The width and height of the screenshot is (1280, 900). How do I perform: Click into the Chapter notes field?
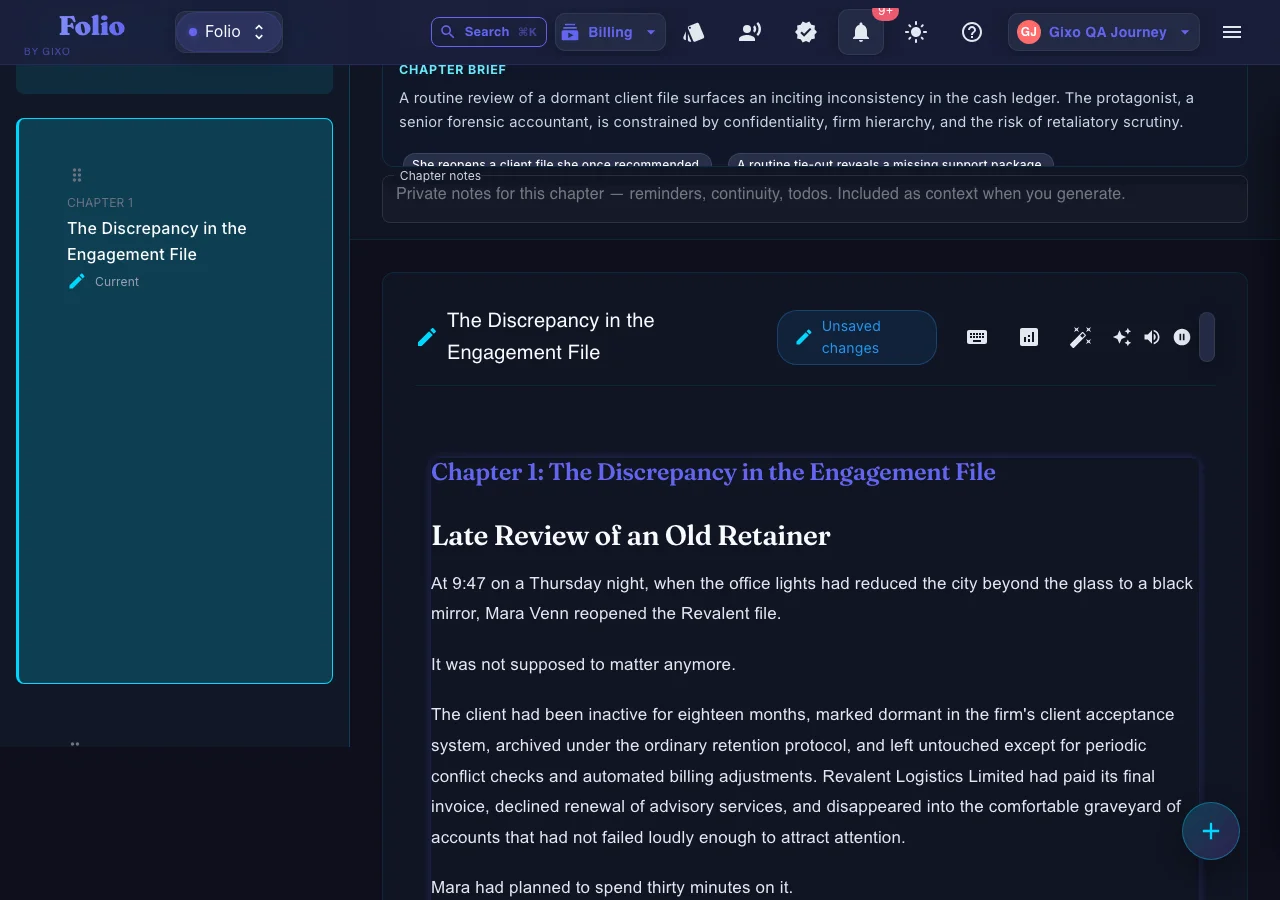(x=815, y=199)
